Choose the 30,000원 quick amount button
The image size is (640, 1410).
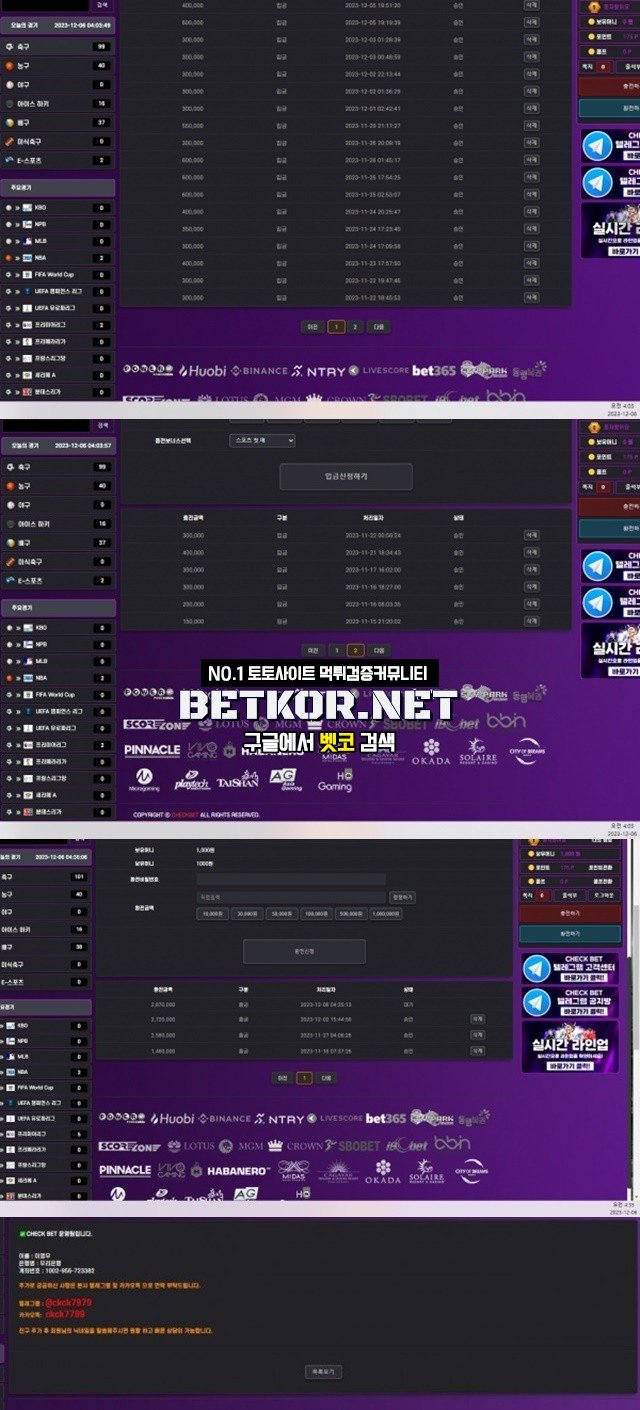pos(246,913)
